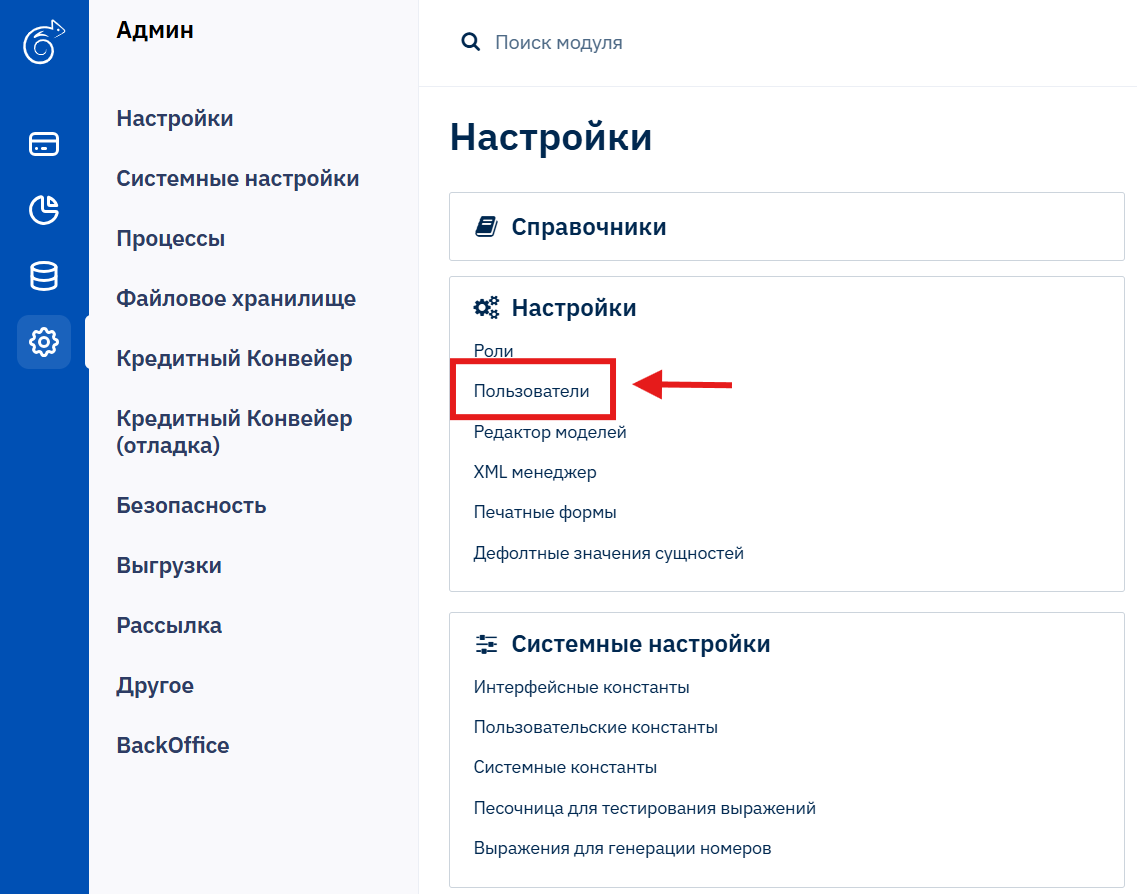
Task: Open Системные константы link
Action: pyautogui.click(x=565, y=768)
